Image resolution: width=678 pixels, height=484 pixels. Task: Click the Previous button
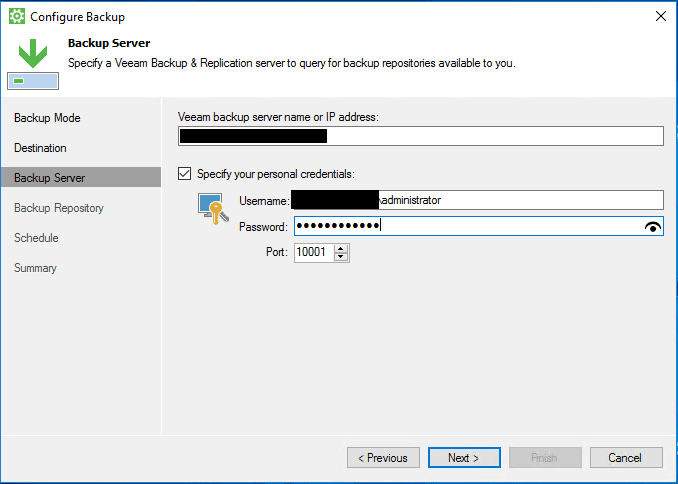pyautogui.click(x=383, y=458)
